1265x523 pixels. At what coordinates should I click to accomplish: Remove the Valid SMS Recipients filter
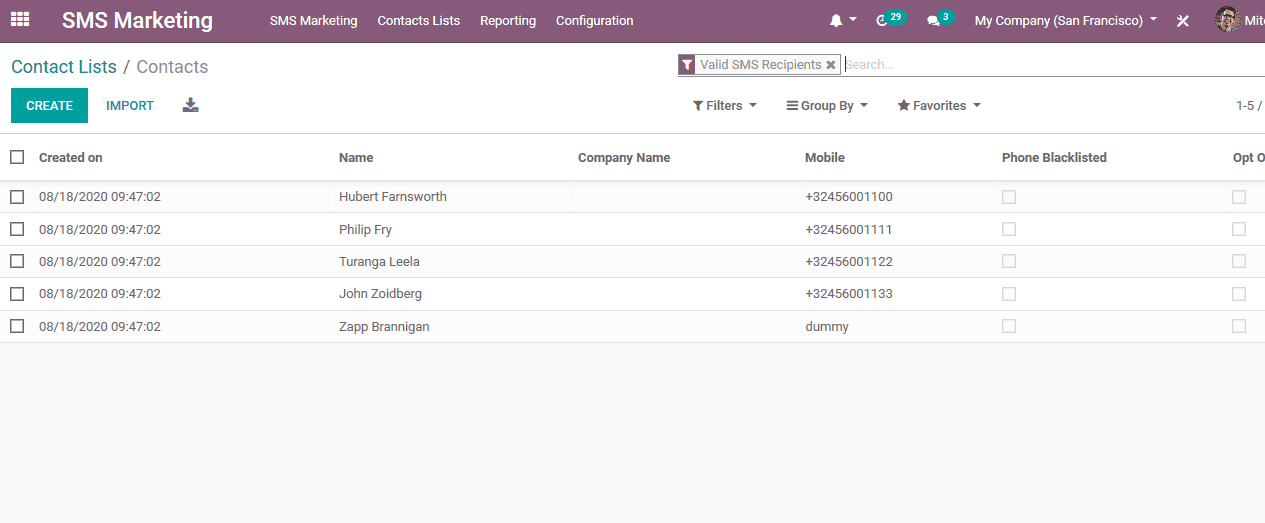830,65
